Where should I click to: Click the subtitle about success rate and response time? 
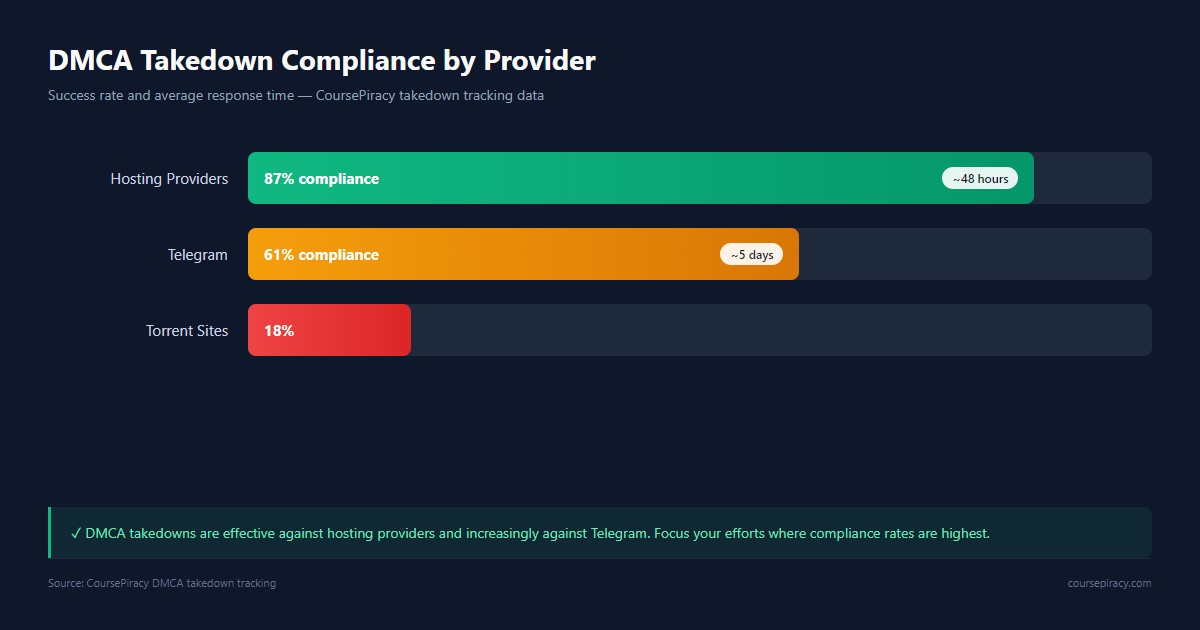click(295, 96)
